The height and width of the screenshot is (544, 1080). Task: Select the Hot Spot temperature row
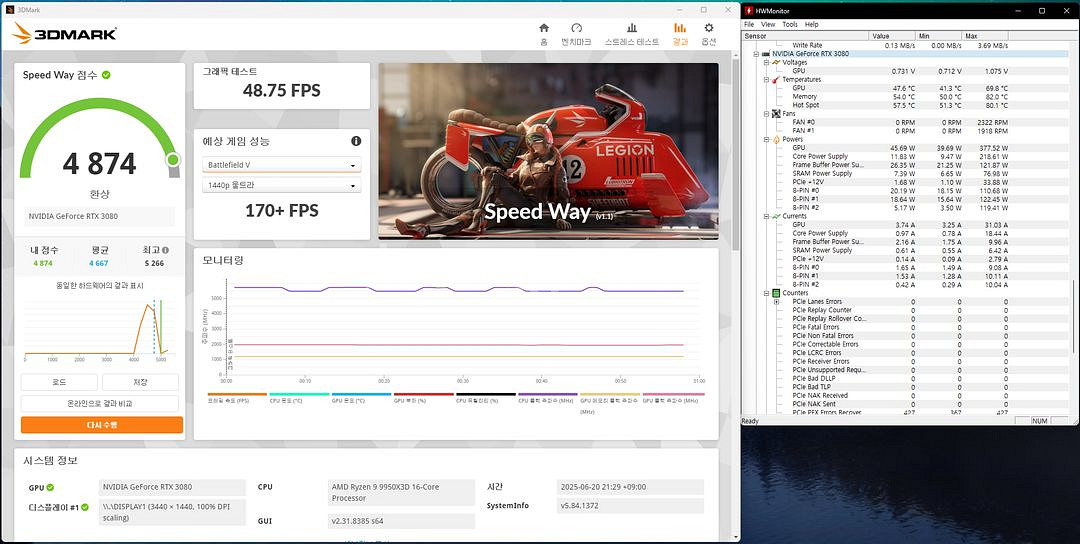[x=900, y=105]
